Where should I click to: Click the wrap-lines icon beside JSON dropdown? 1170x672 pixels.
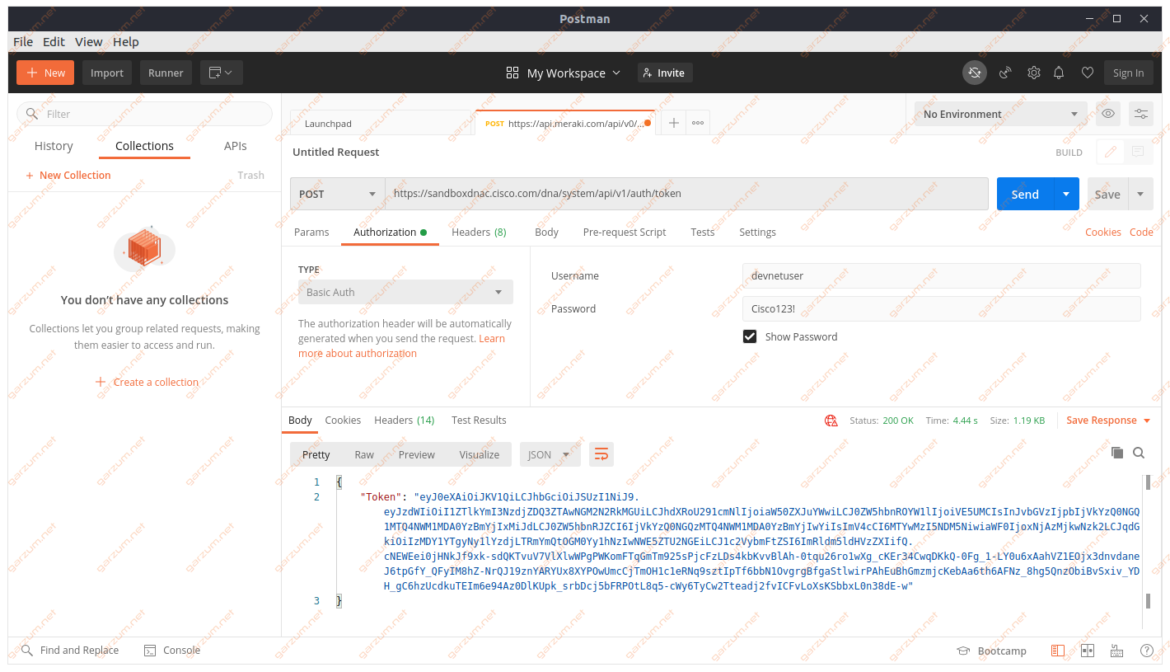(600, 453)
